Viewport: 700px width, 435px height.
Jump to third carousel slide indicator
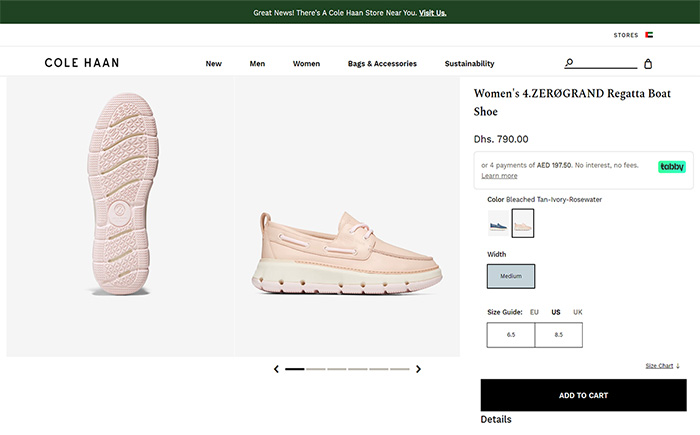click(x=337, y=369)
